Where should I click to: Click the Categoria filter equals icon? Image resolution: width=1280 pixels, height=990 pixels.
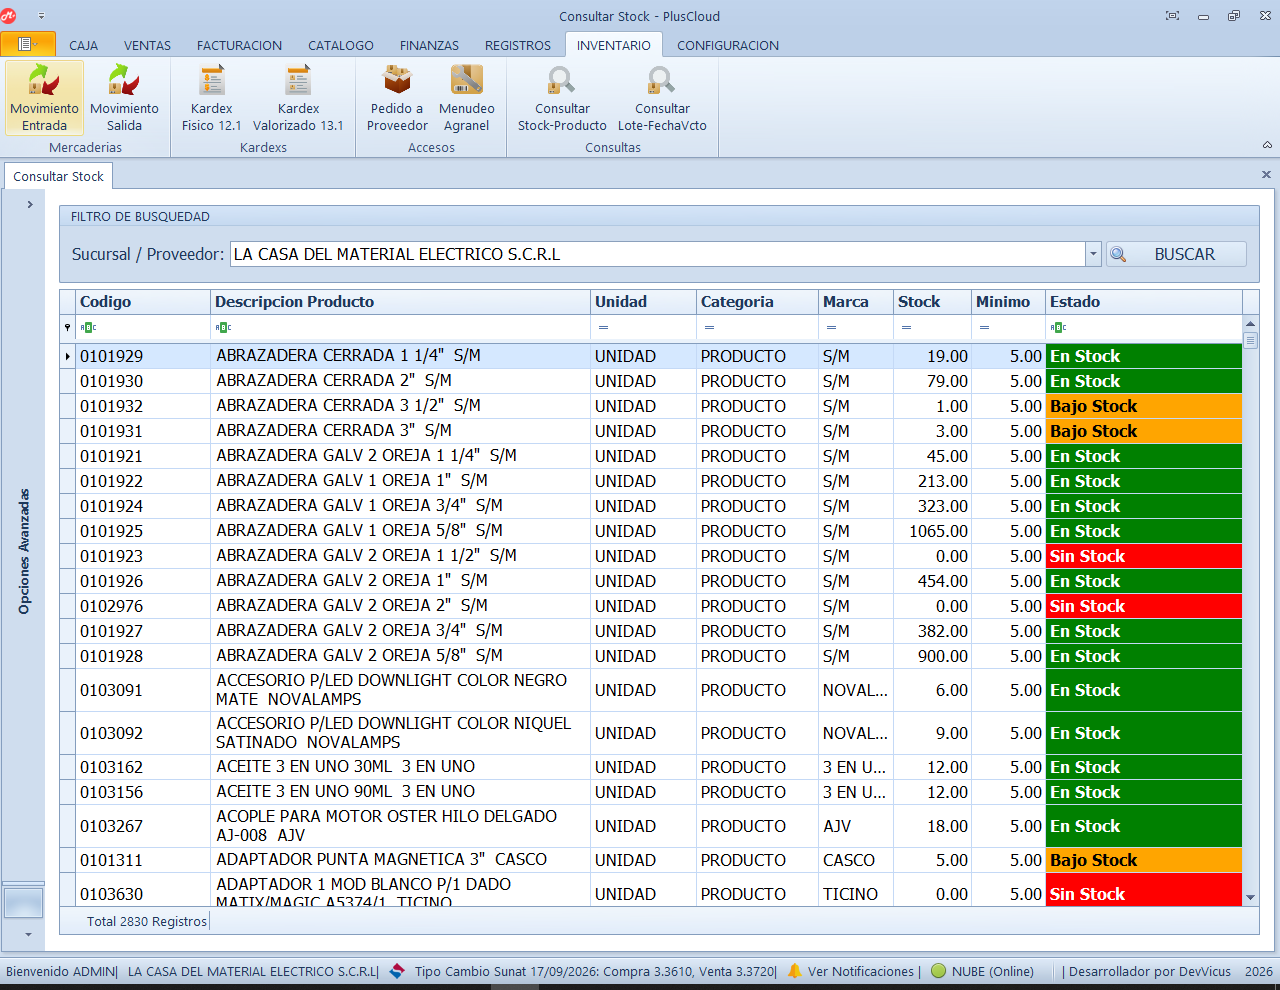tap(709, 327)
